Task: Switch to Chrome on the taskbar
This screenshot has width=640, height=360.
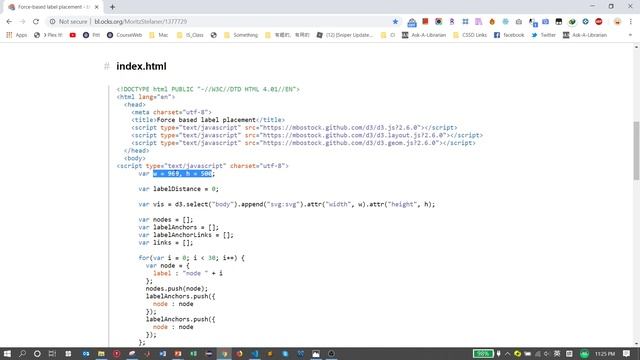Action: [x=224, y=353]
